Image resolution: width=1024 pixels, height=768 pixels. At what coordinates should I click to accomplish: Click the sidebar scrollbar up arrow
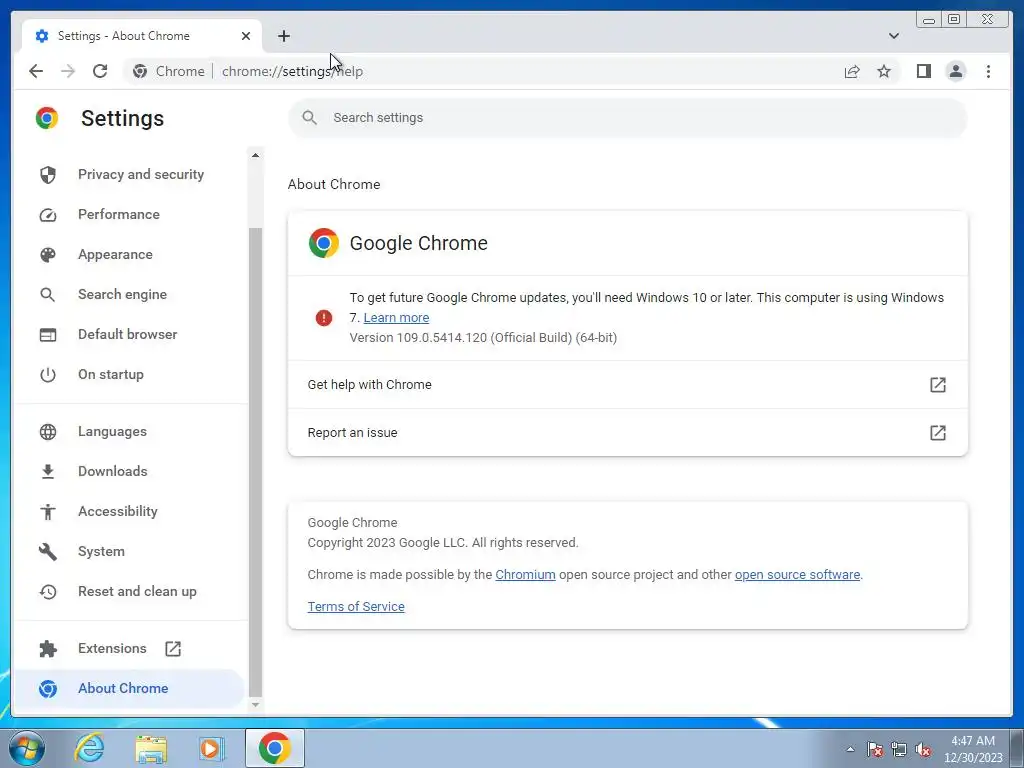coord(255,155)
